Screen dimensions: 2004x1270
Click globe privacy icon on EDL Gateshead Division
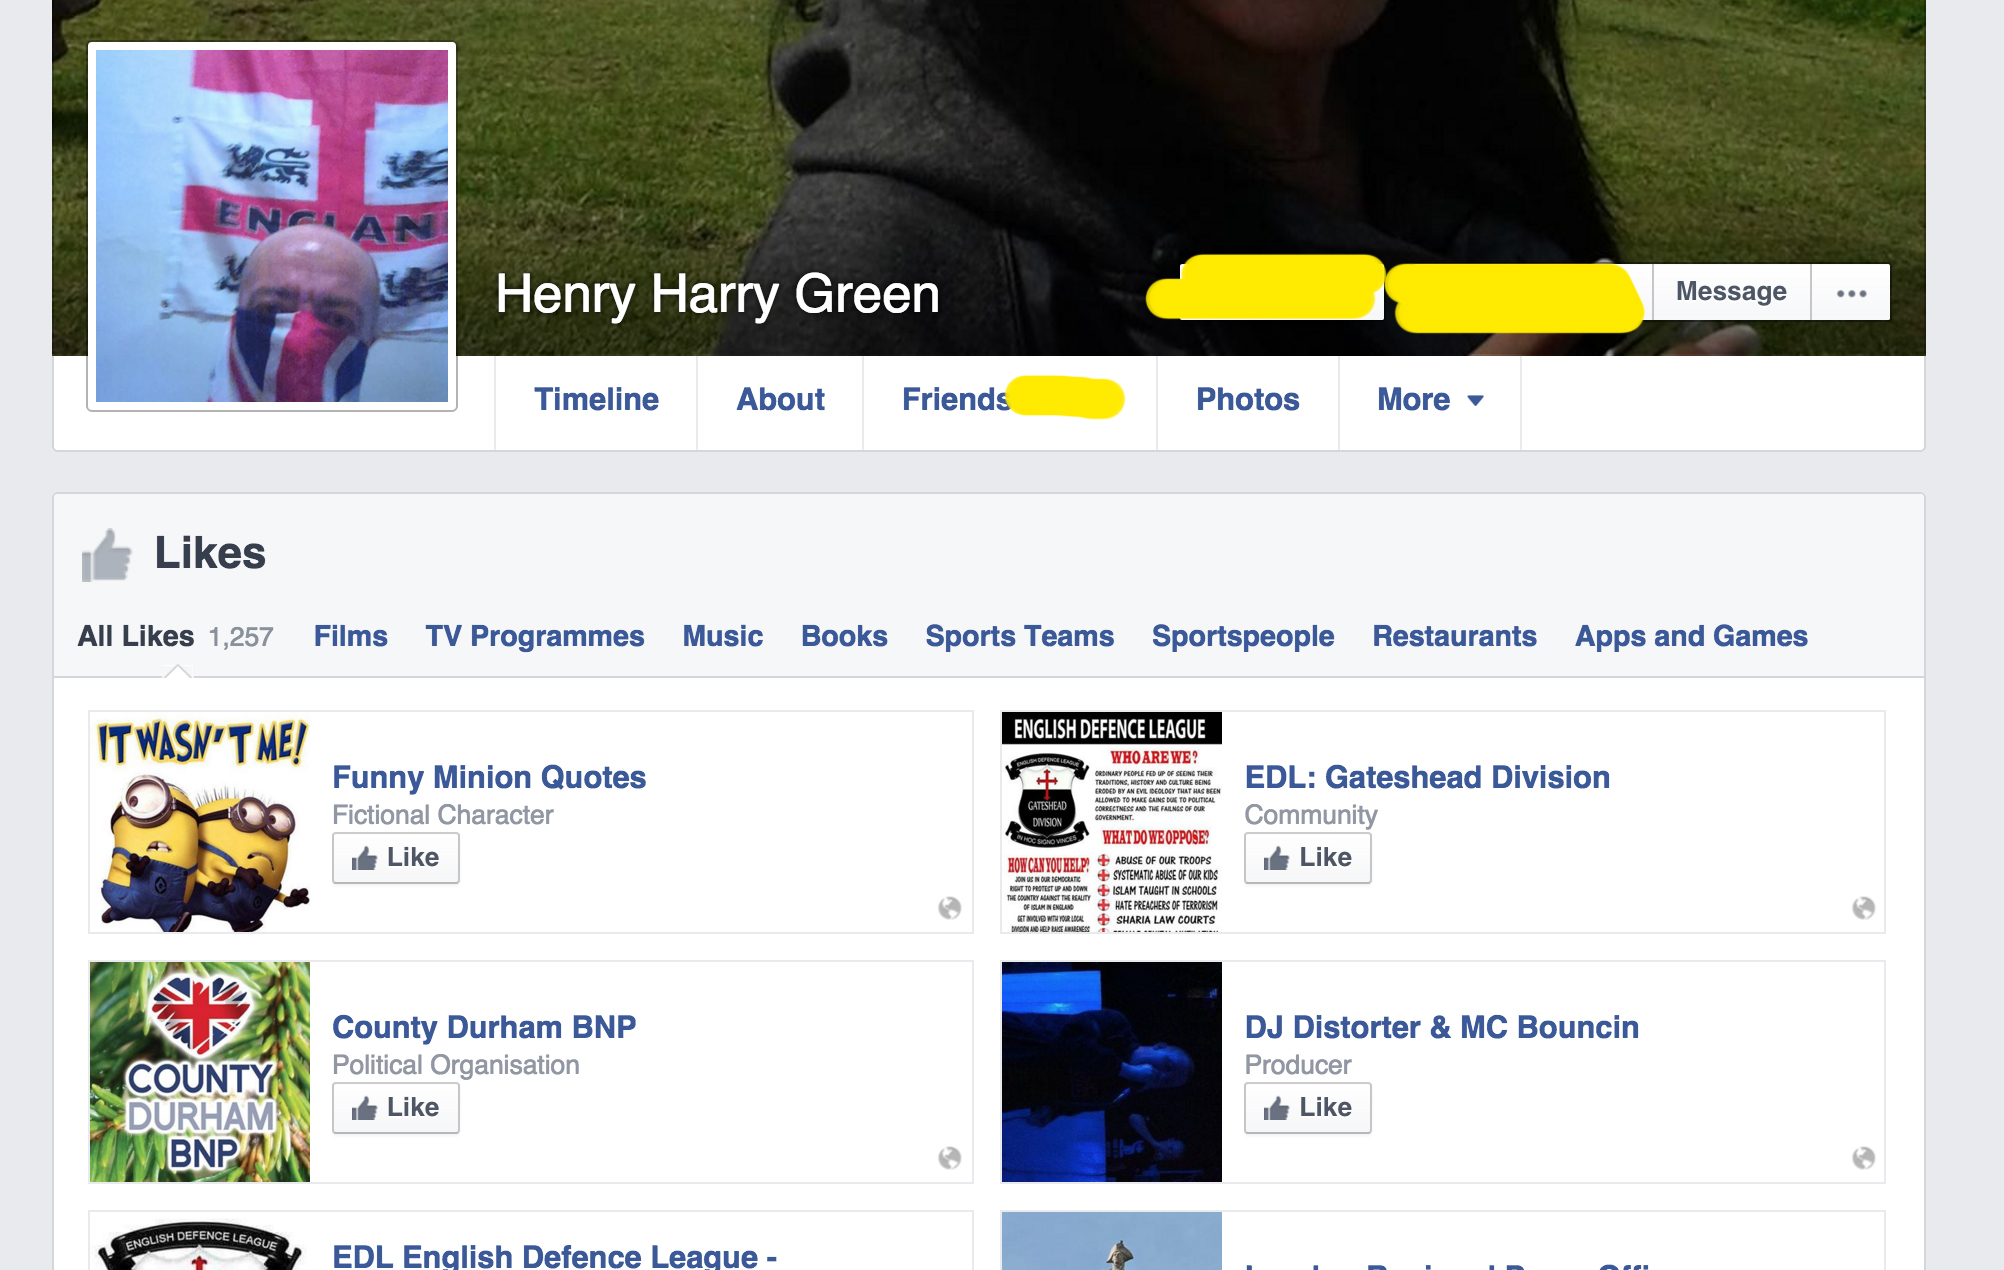[x=1863, y=908]
